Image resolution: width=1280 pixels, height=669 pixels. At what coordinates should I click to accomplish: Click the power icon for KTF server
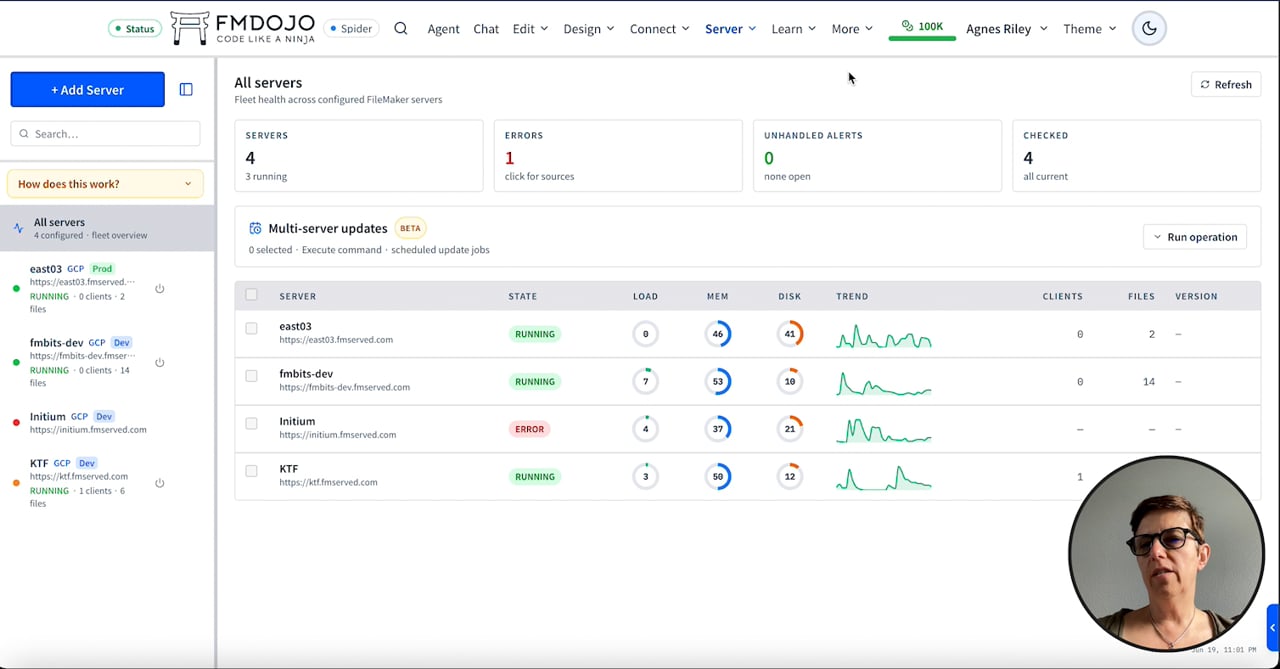point(160,483)
